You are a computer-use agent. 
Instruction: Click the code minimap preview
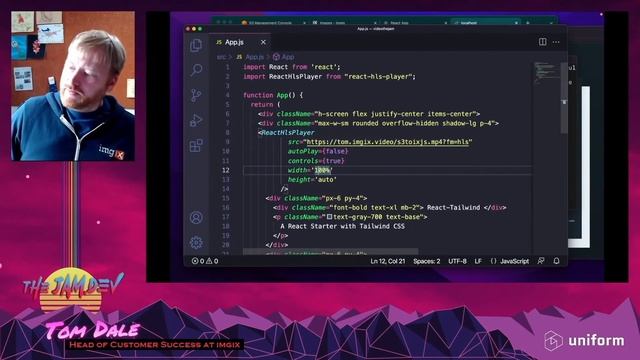tap(546, 72)
